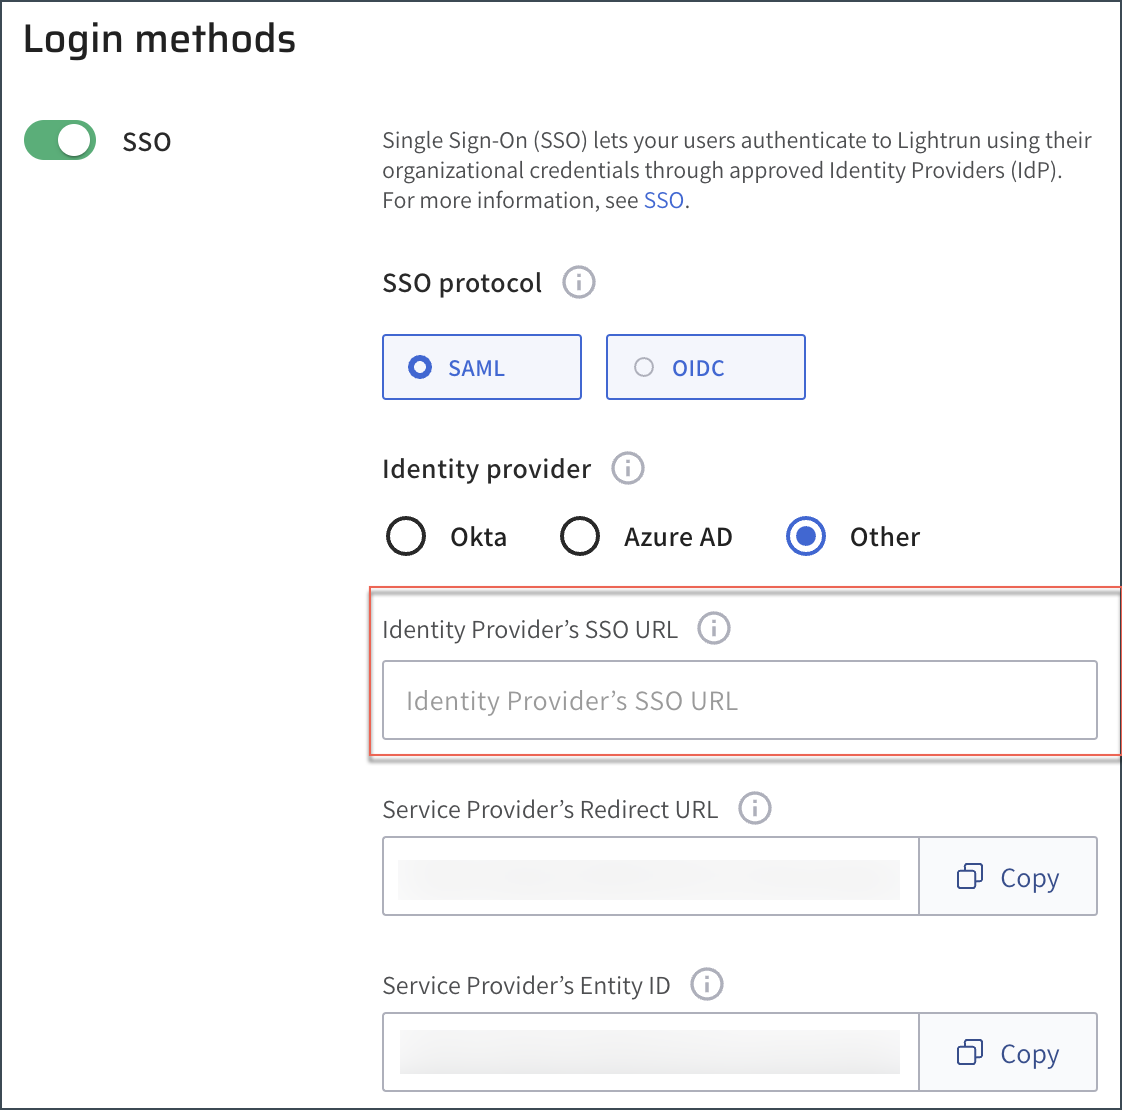Click the Login methods heading
The image size is (1122, 1110).
(x=159, y=39)
